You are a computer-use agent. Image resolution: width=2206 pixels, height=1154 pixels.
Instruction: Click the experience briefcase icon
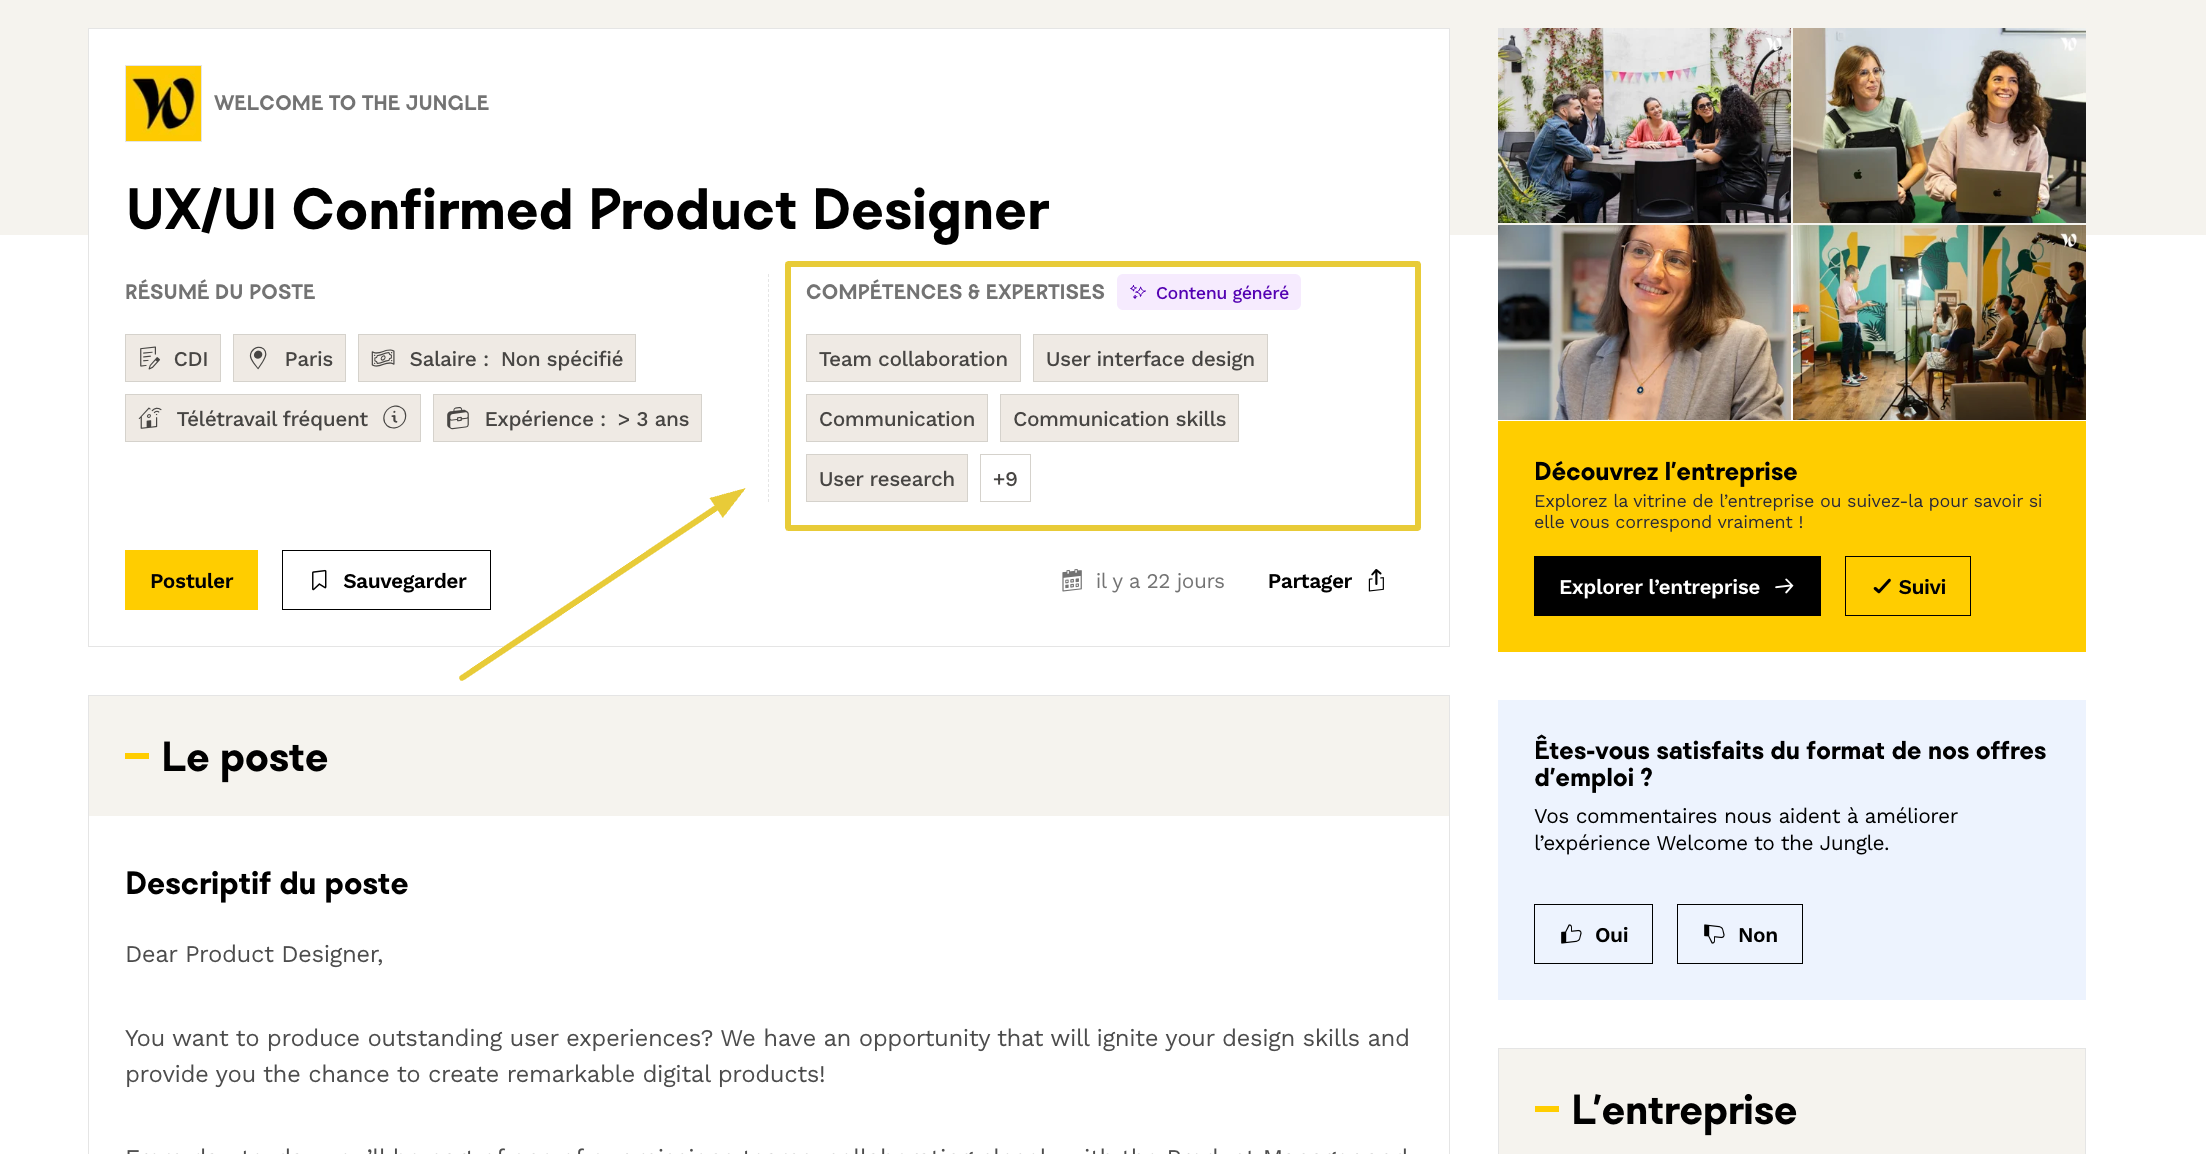pyautogui.click(x=458, y=418)
